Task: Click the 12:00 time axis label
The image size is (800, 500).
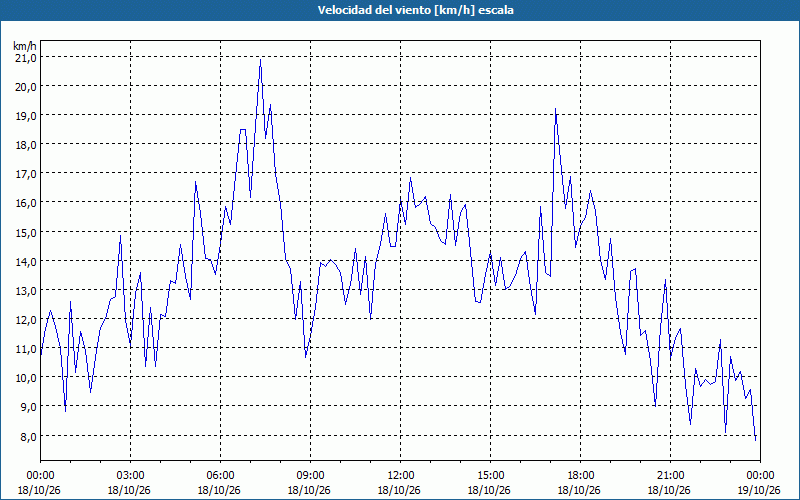Action: click(x=400, y=476)
